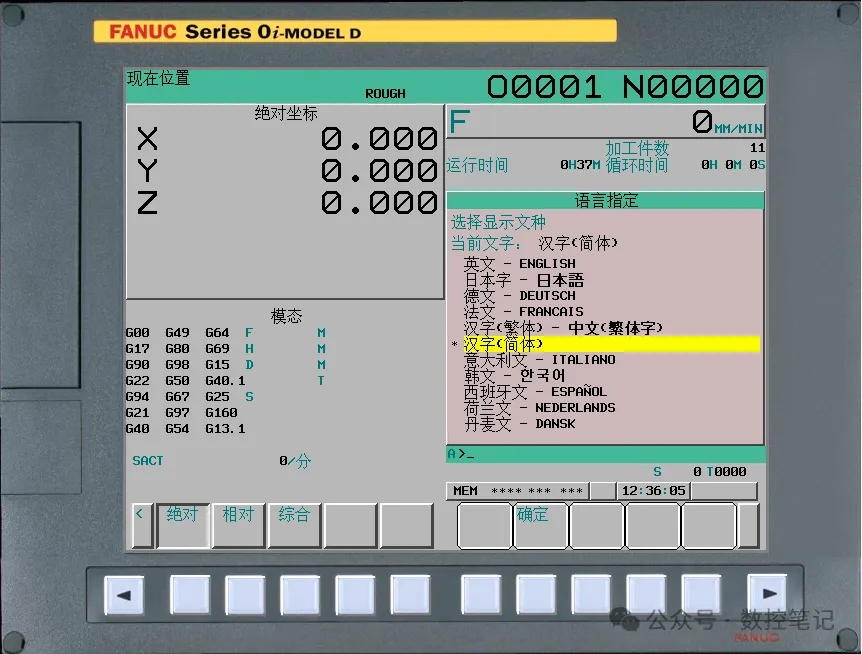Click the parts count value 11
This screenshot has width=862, height=654.
pos(757,148)
